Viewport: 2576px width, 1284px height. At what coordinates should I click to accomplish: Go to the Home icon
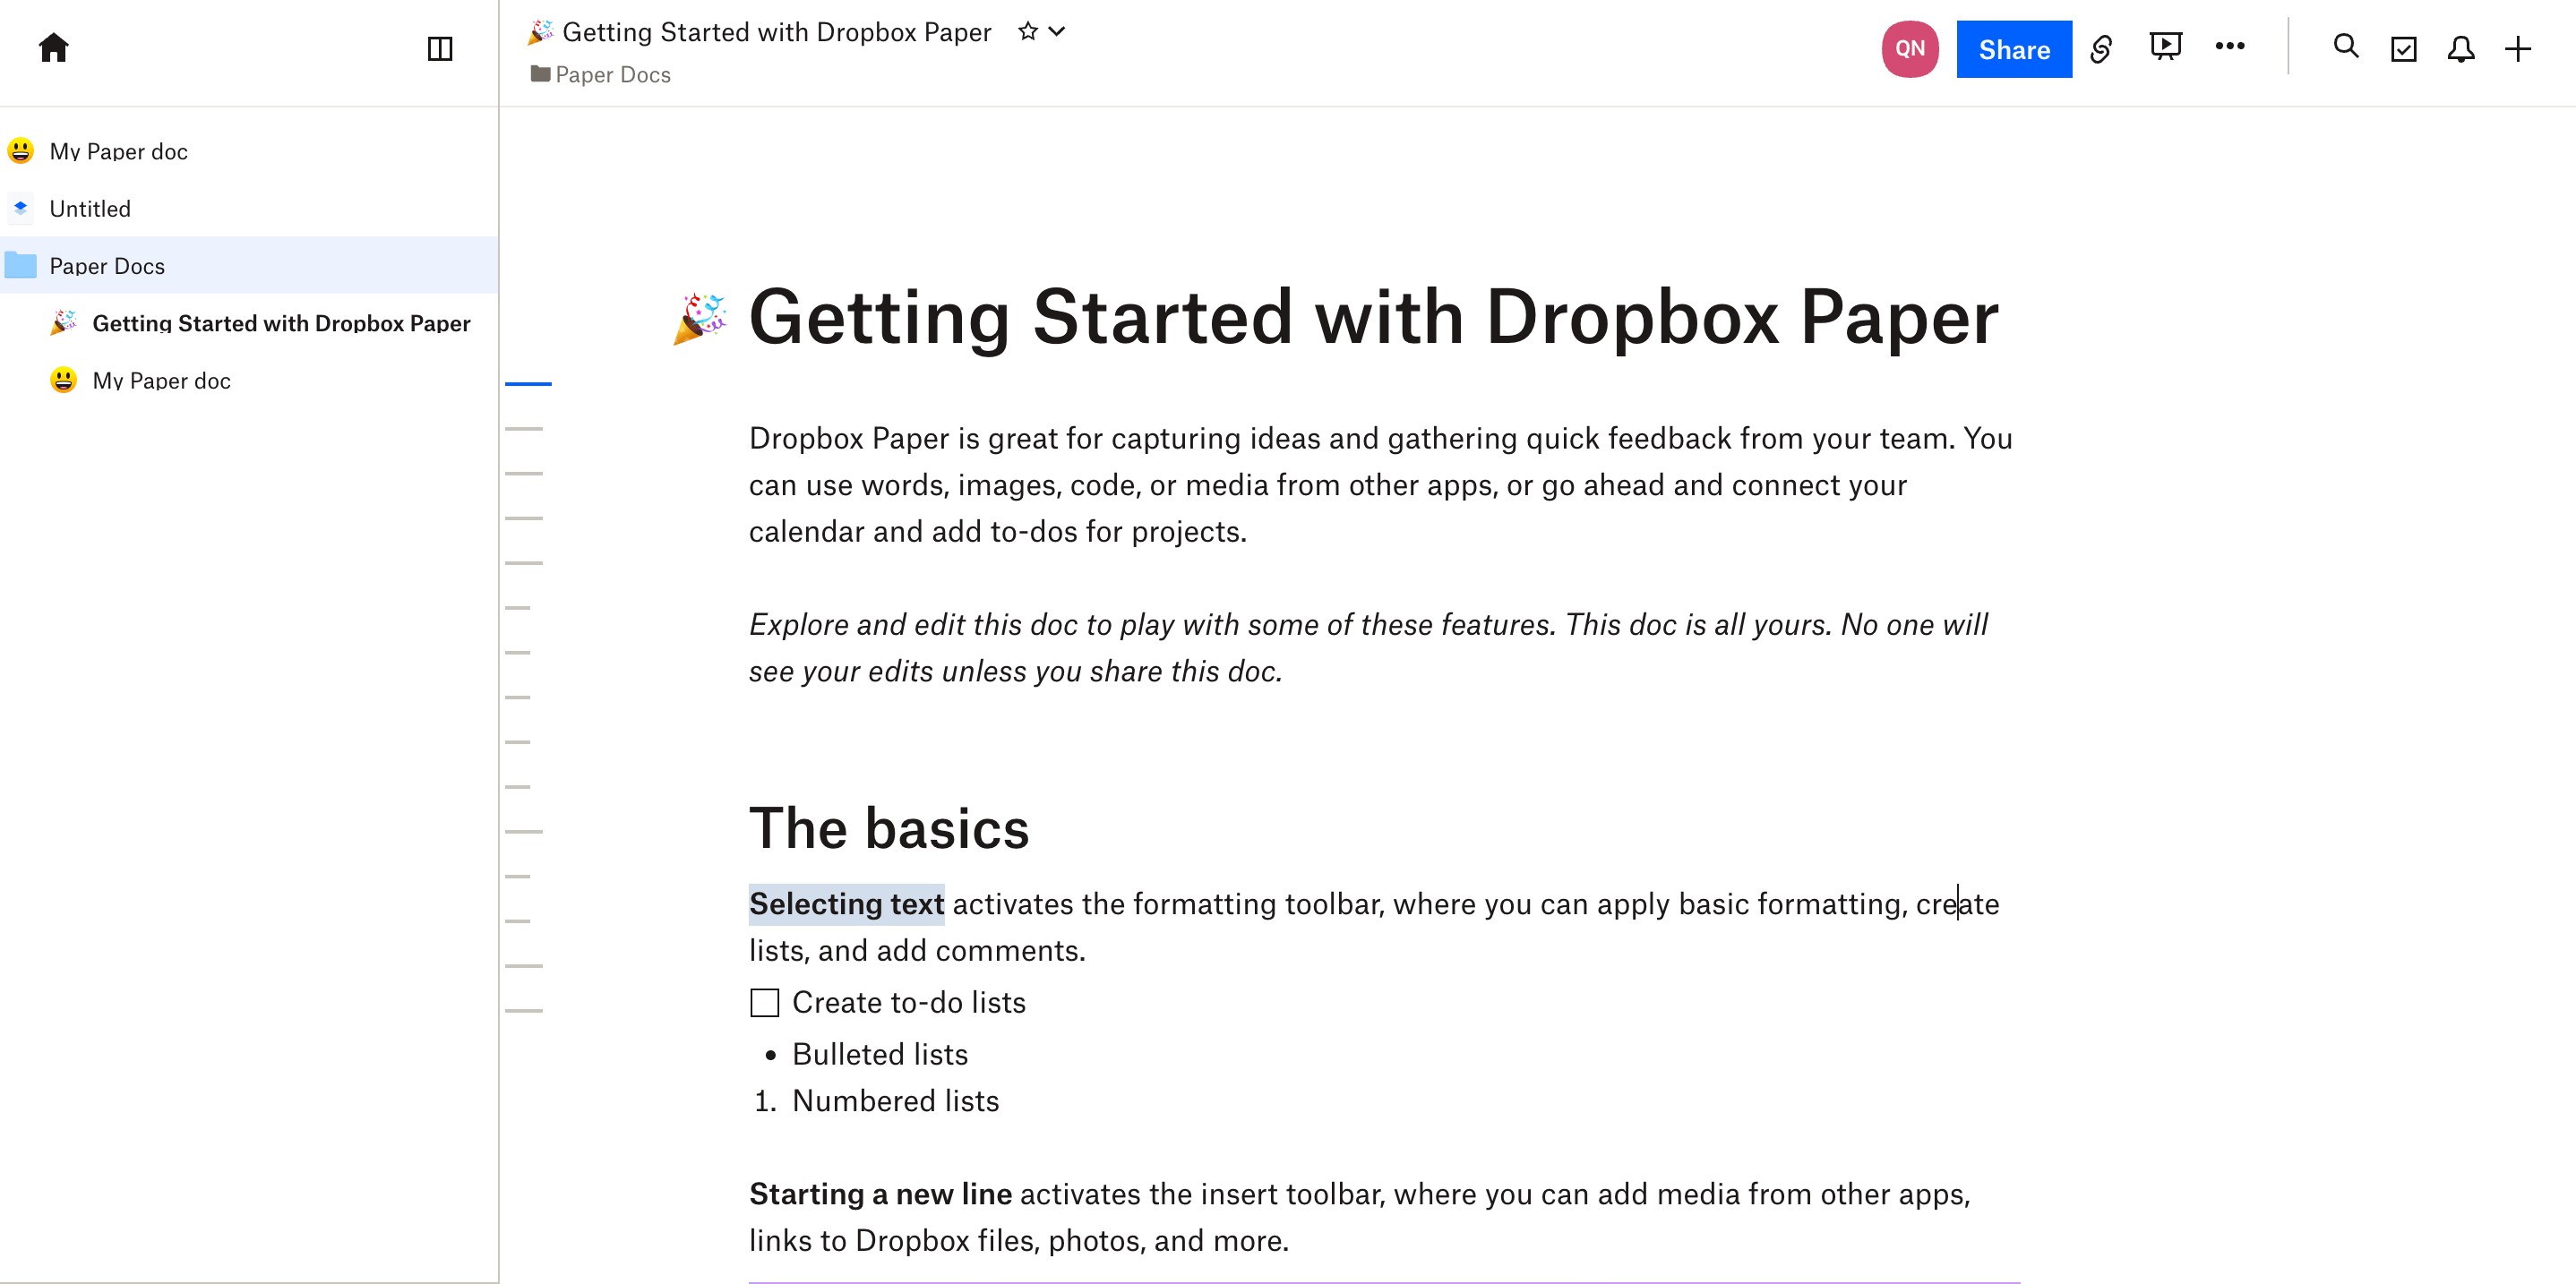(53, 47)
